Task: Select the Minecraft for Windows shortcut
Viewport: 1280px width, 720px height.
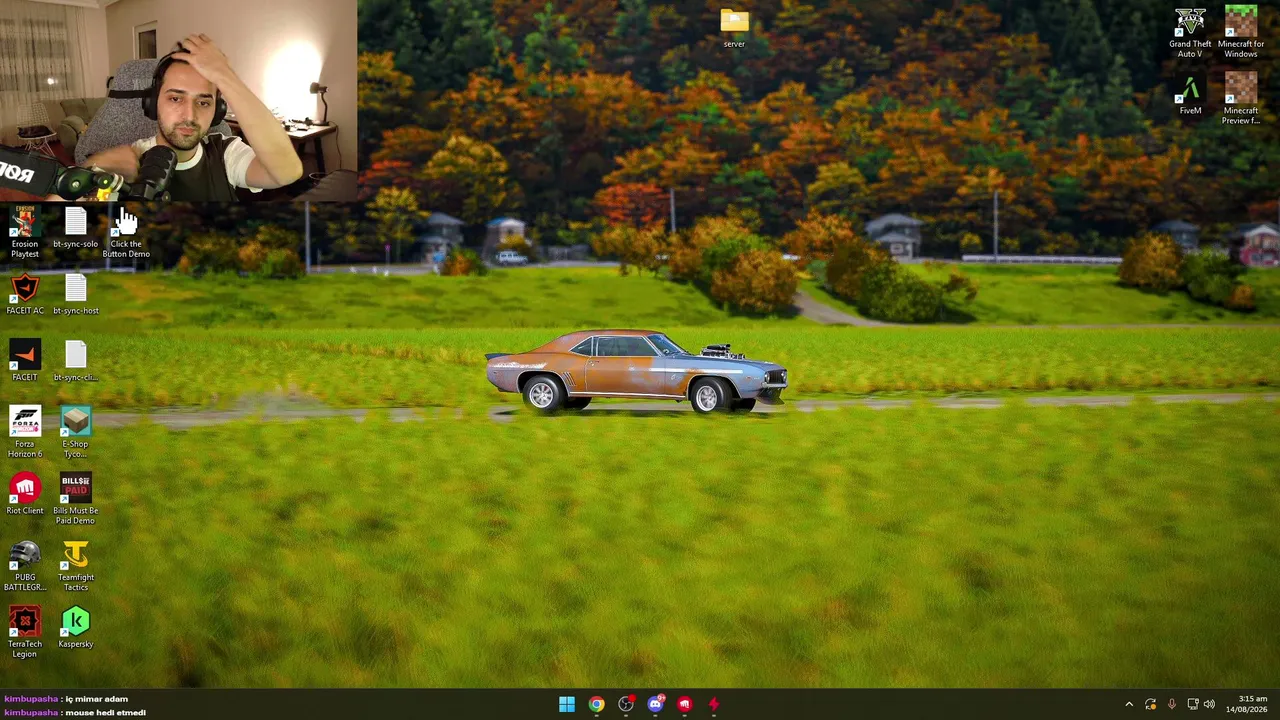Action: coord(1241,32)
